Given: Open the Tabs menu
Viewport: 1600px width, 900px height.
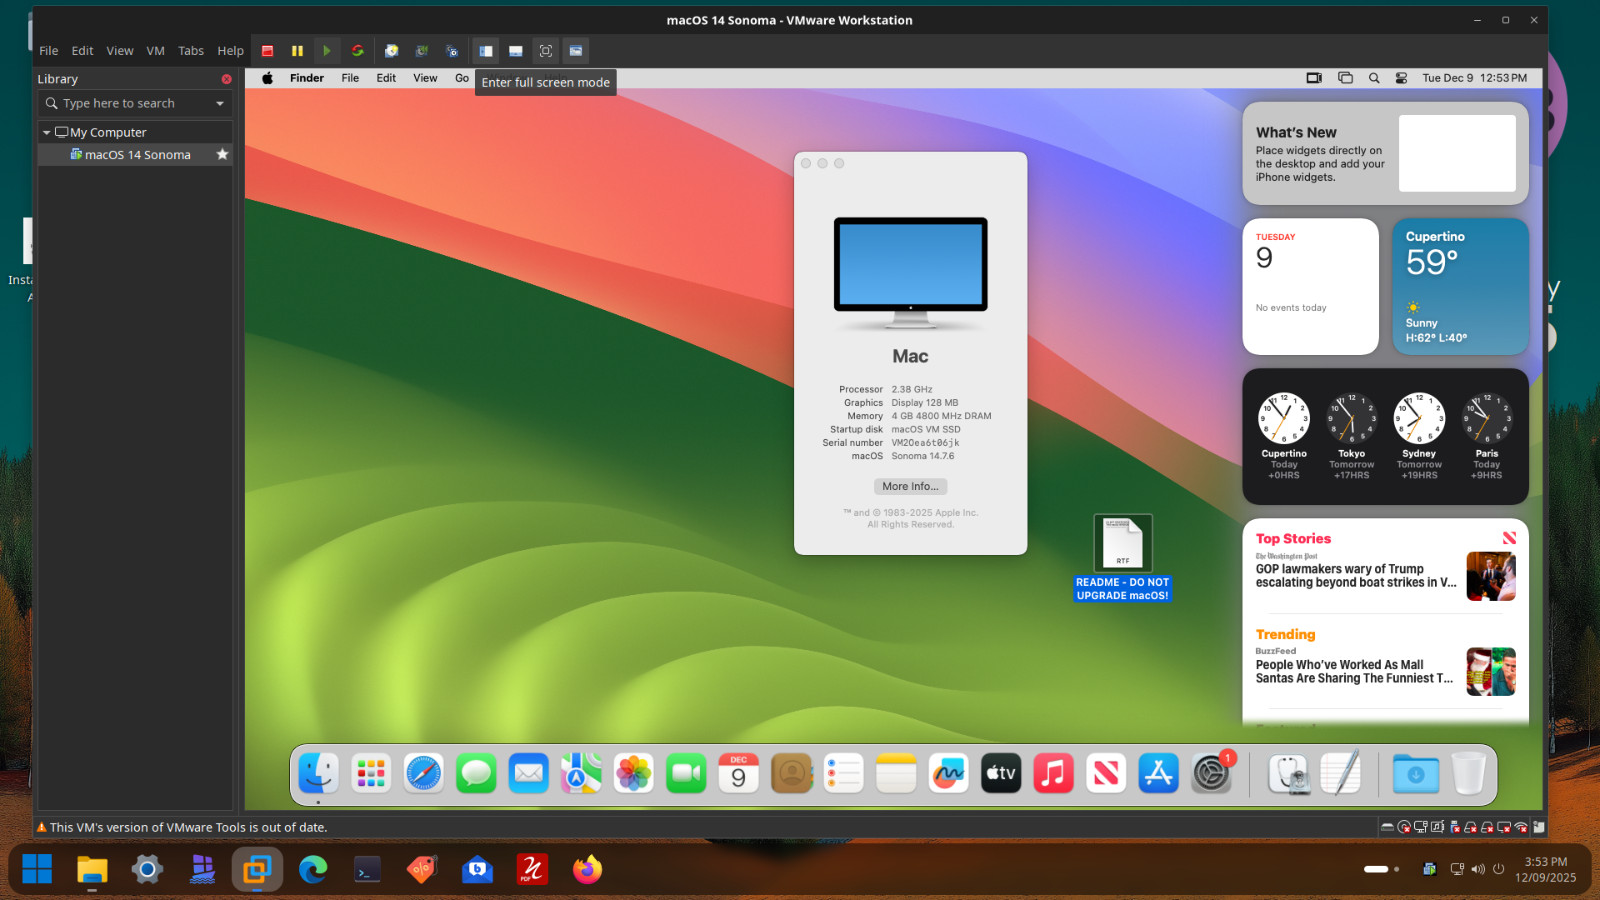Looking at the screenshot, I should pyautogui.click(x=191, y=51).
